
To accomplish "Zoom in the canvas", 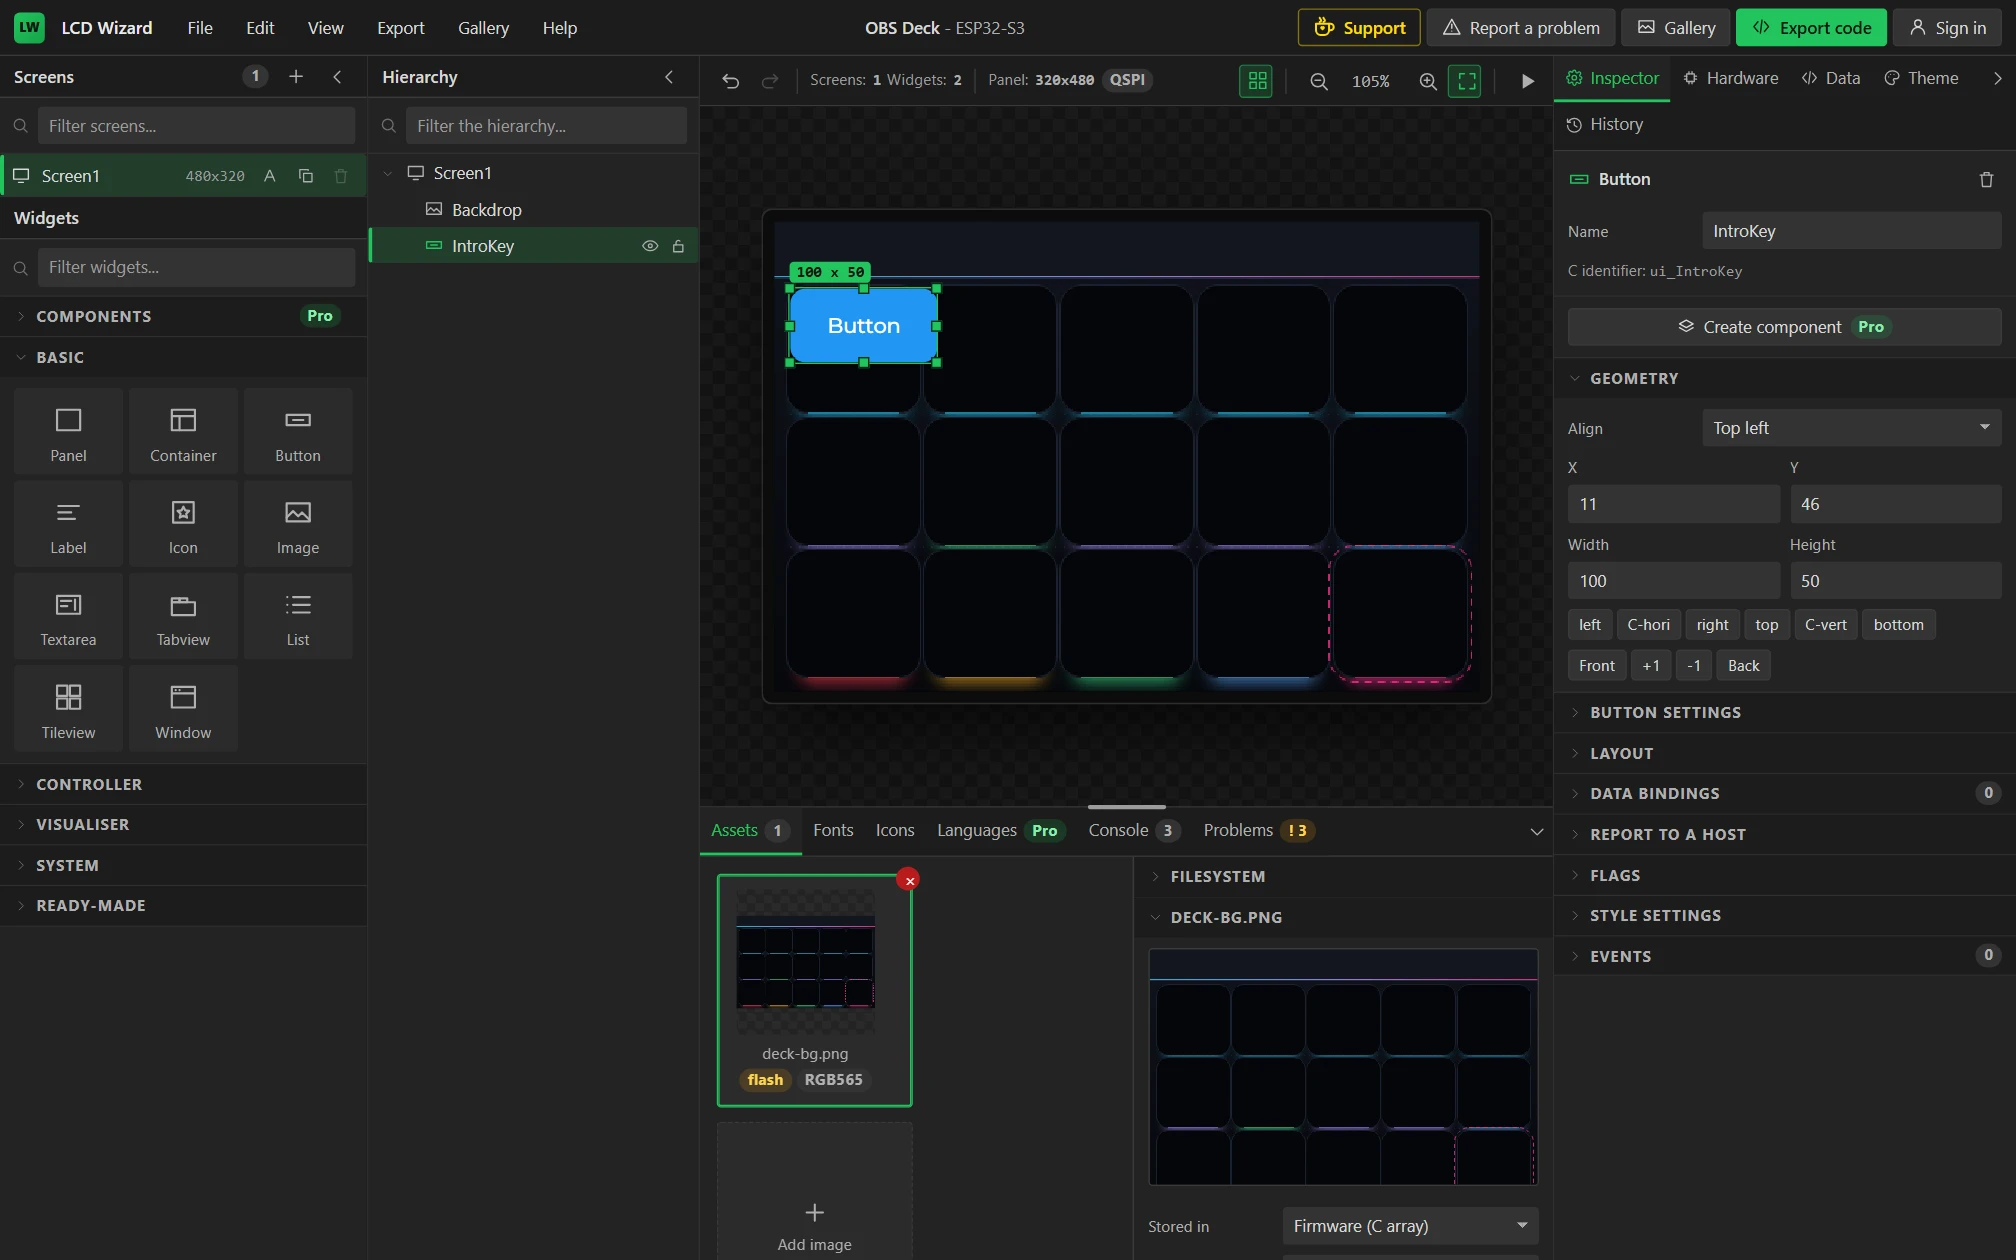I will point(1428,81).
